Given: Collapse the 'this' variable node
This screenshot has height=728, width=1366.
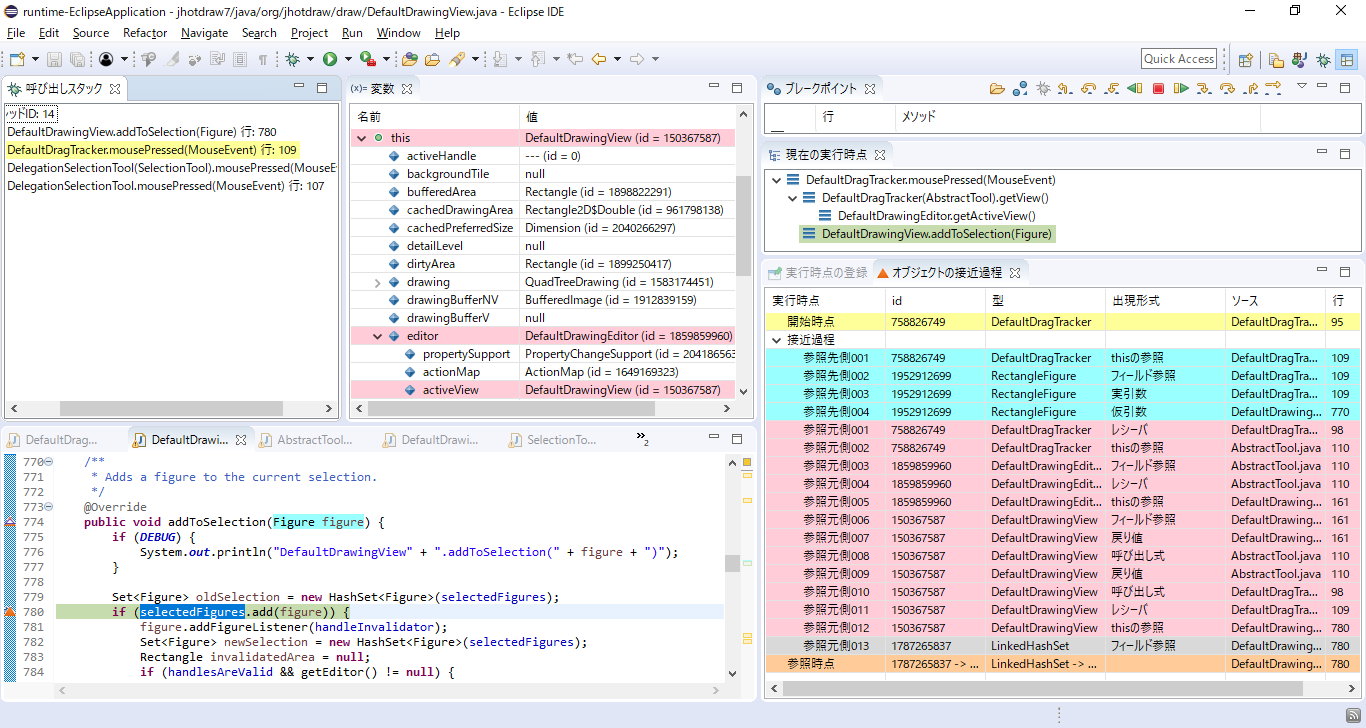Looking at the screenshot, I should tap(362, 138).
